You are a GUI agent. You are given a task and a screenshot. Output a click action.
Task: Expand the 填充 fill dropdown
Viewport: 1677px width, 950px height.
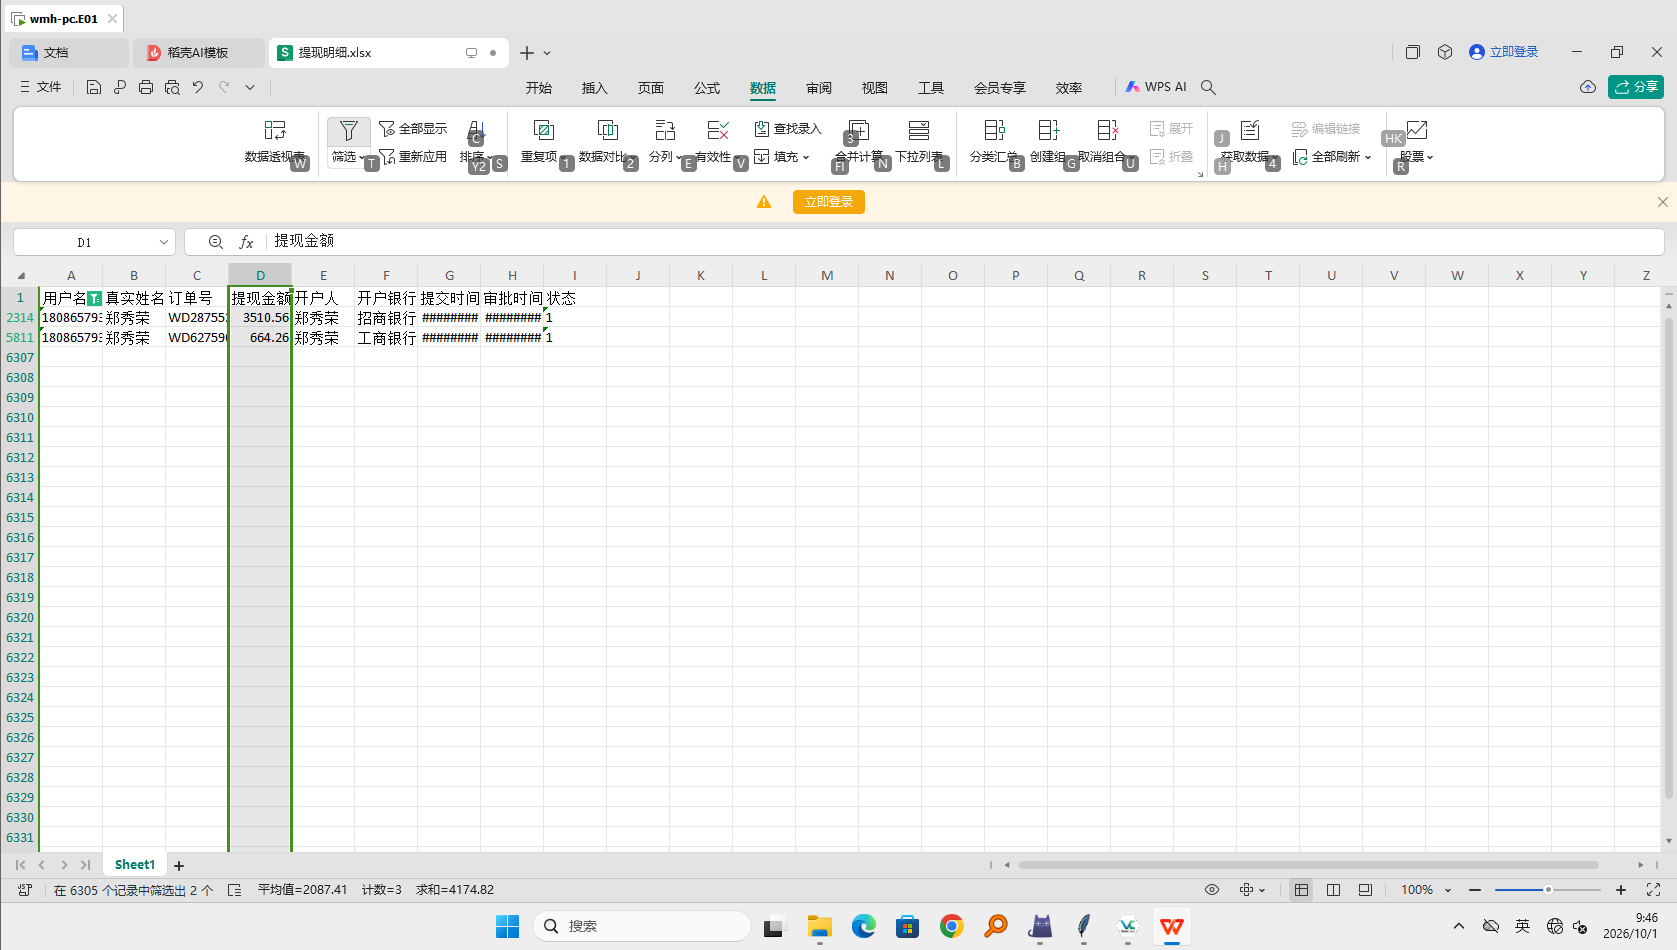pyautogui.click(x=782, y=157)
